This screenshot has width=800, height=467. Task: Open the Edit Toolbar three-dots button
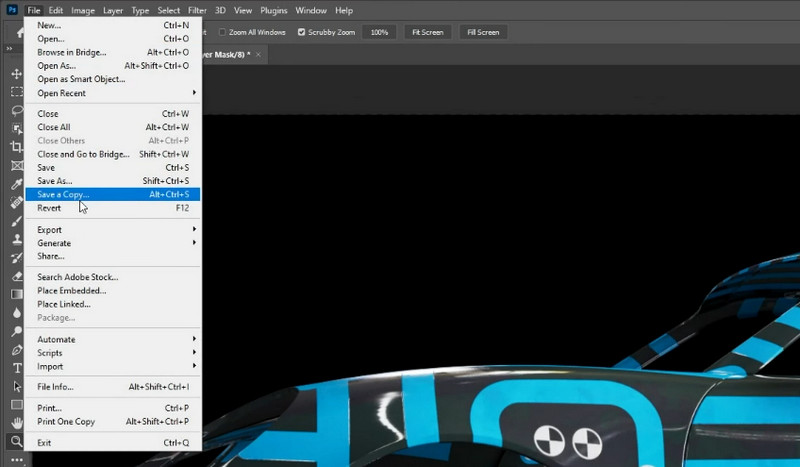click(16, 459)
